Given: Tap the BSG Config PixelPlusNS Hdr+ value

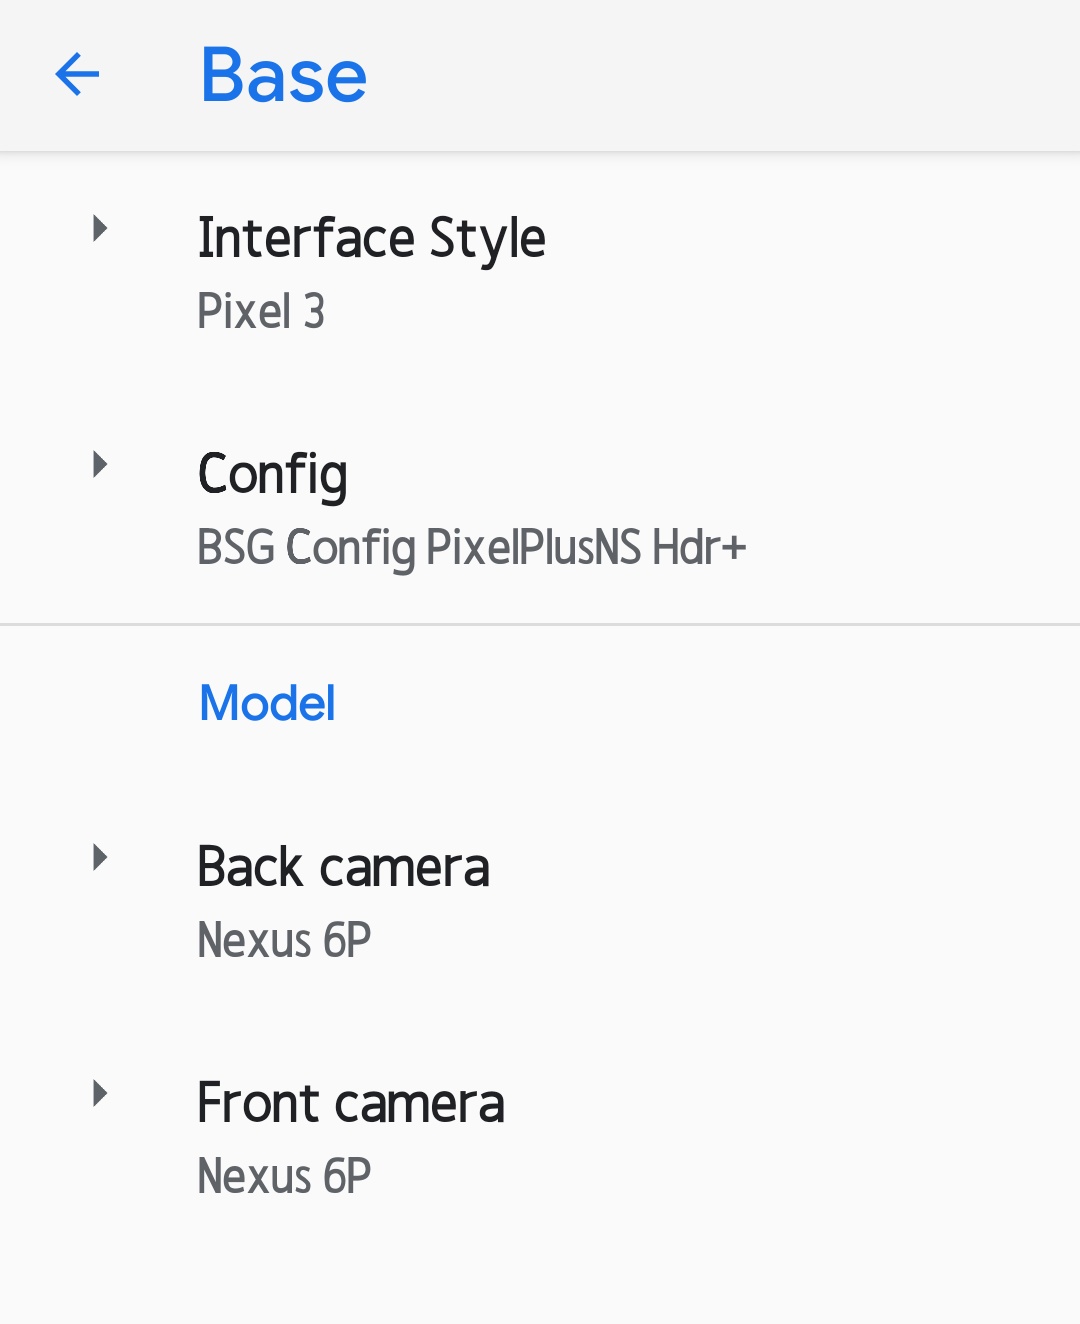Looking at the screenshot, I should pos(471,548).
